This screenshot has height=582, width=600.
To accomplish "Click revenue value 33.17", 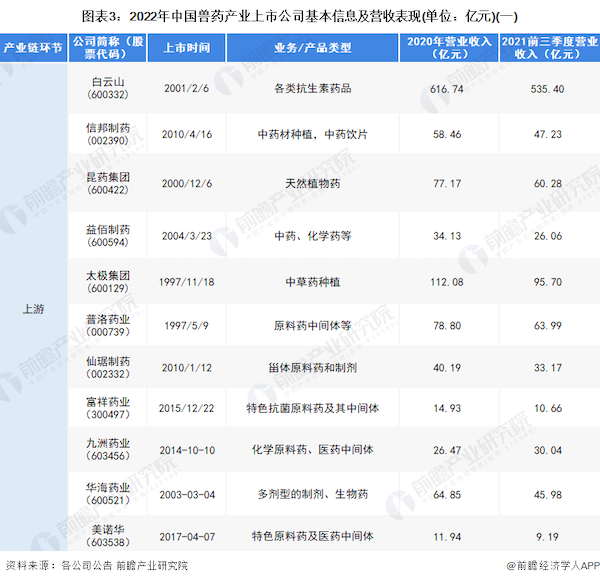I will tap(548, 368).
